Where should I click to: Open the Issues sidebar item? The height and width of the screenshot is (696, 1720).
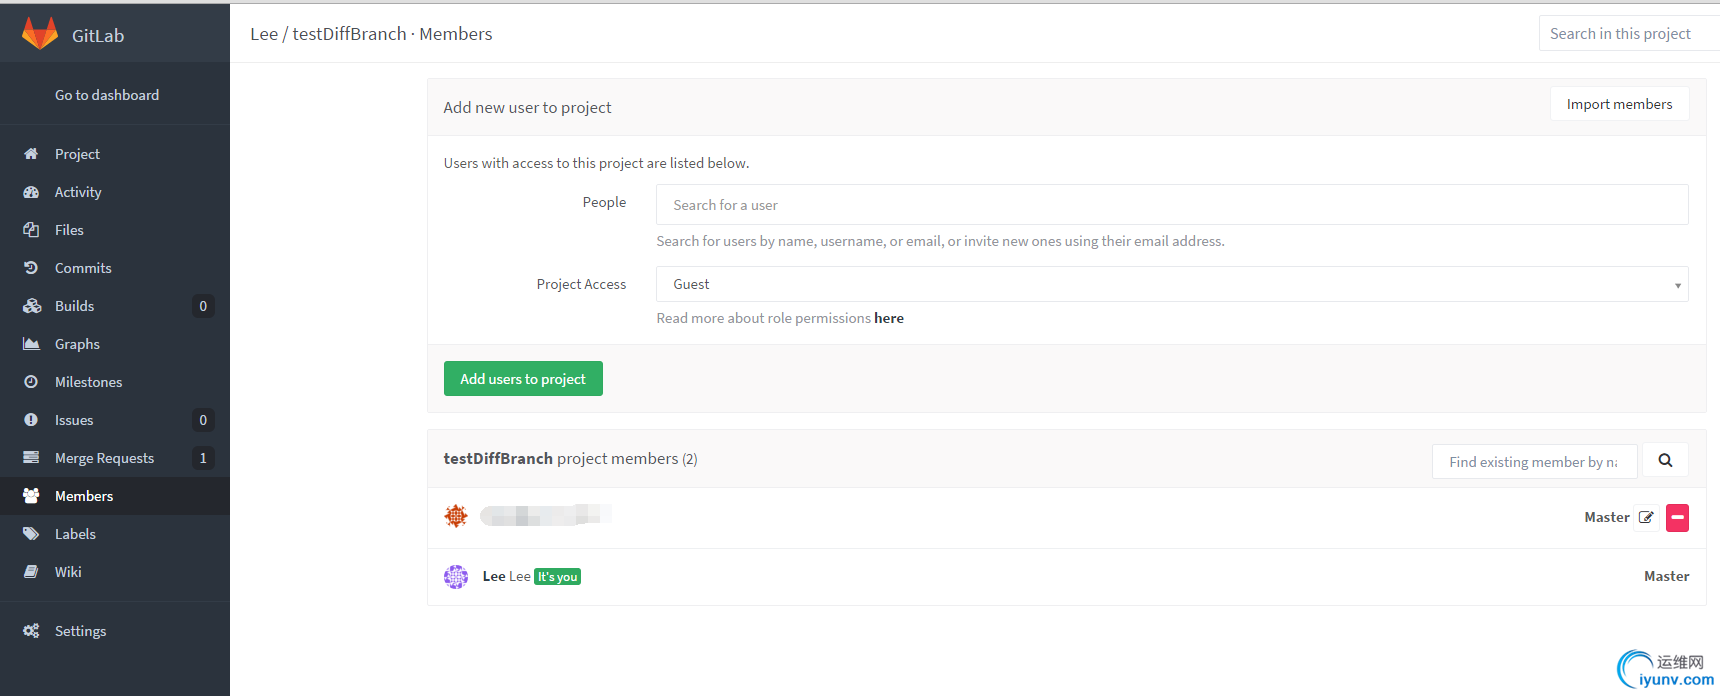point(74,420)
